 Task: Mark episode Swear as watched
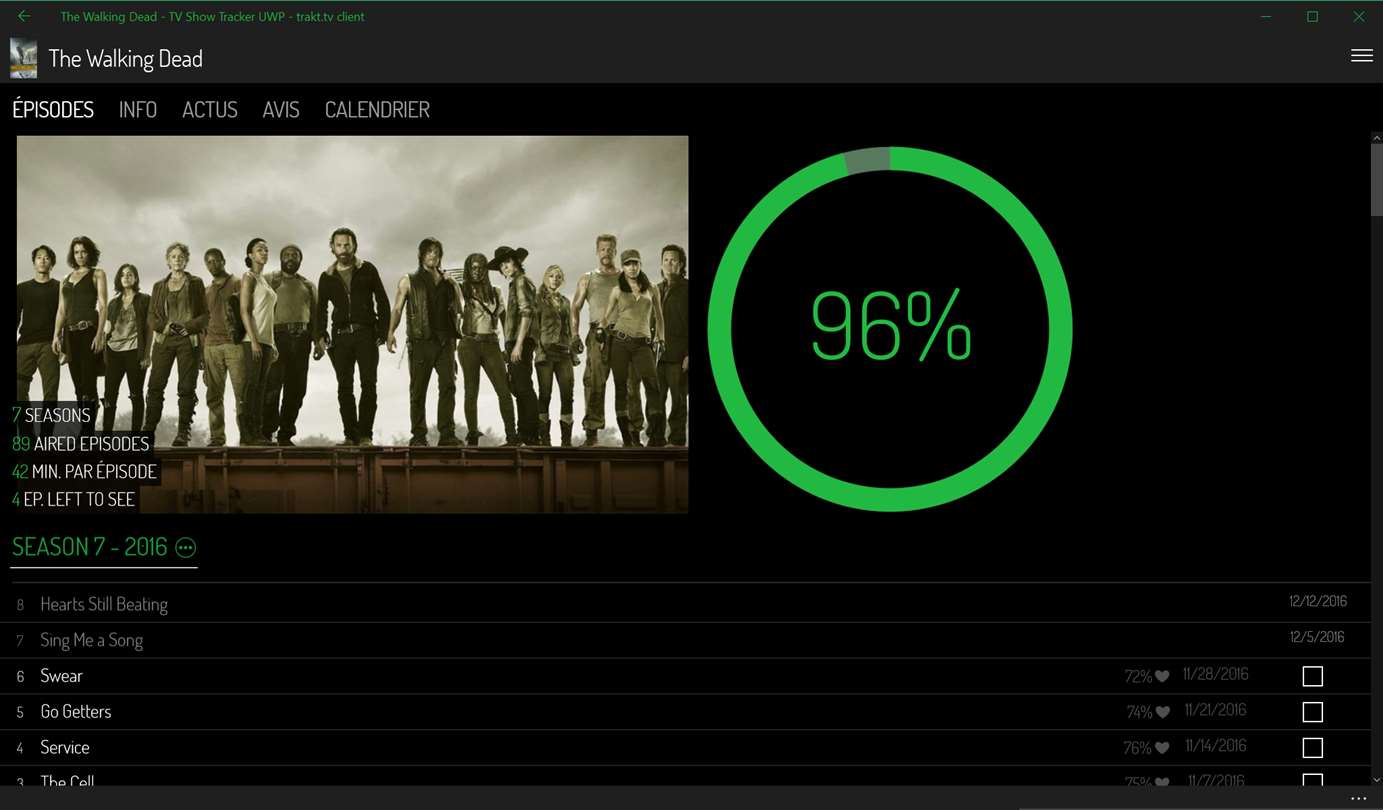(1313, 677)
